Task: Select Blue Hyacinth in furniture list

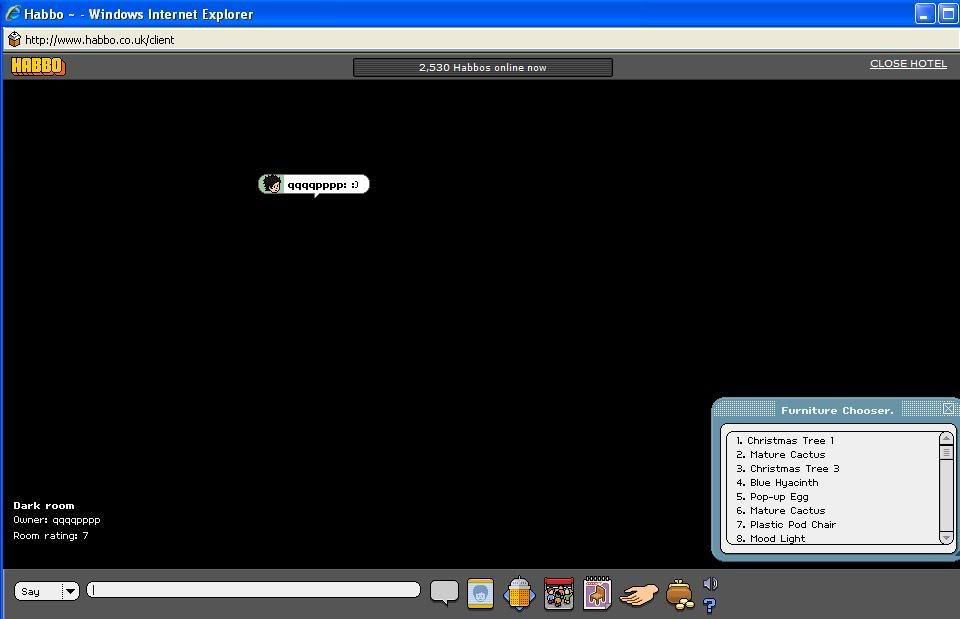Action: point(784,482)
